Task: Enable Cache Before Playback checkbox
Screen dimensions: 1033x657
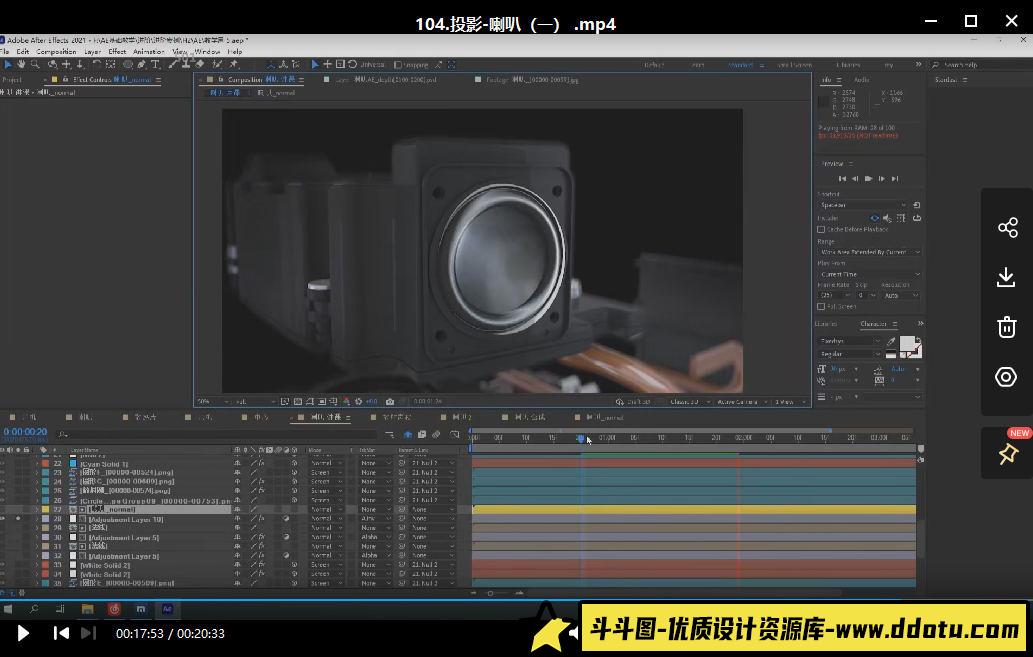Action: pyautogui.click(x=821, y=229)
